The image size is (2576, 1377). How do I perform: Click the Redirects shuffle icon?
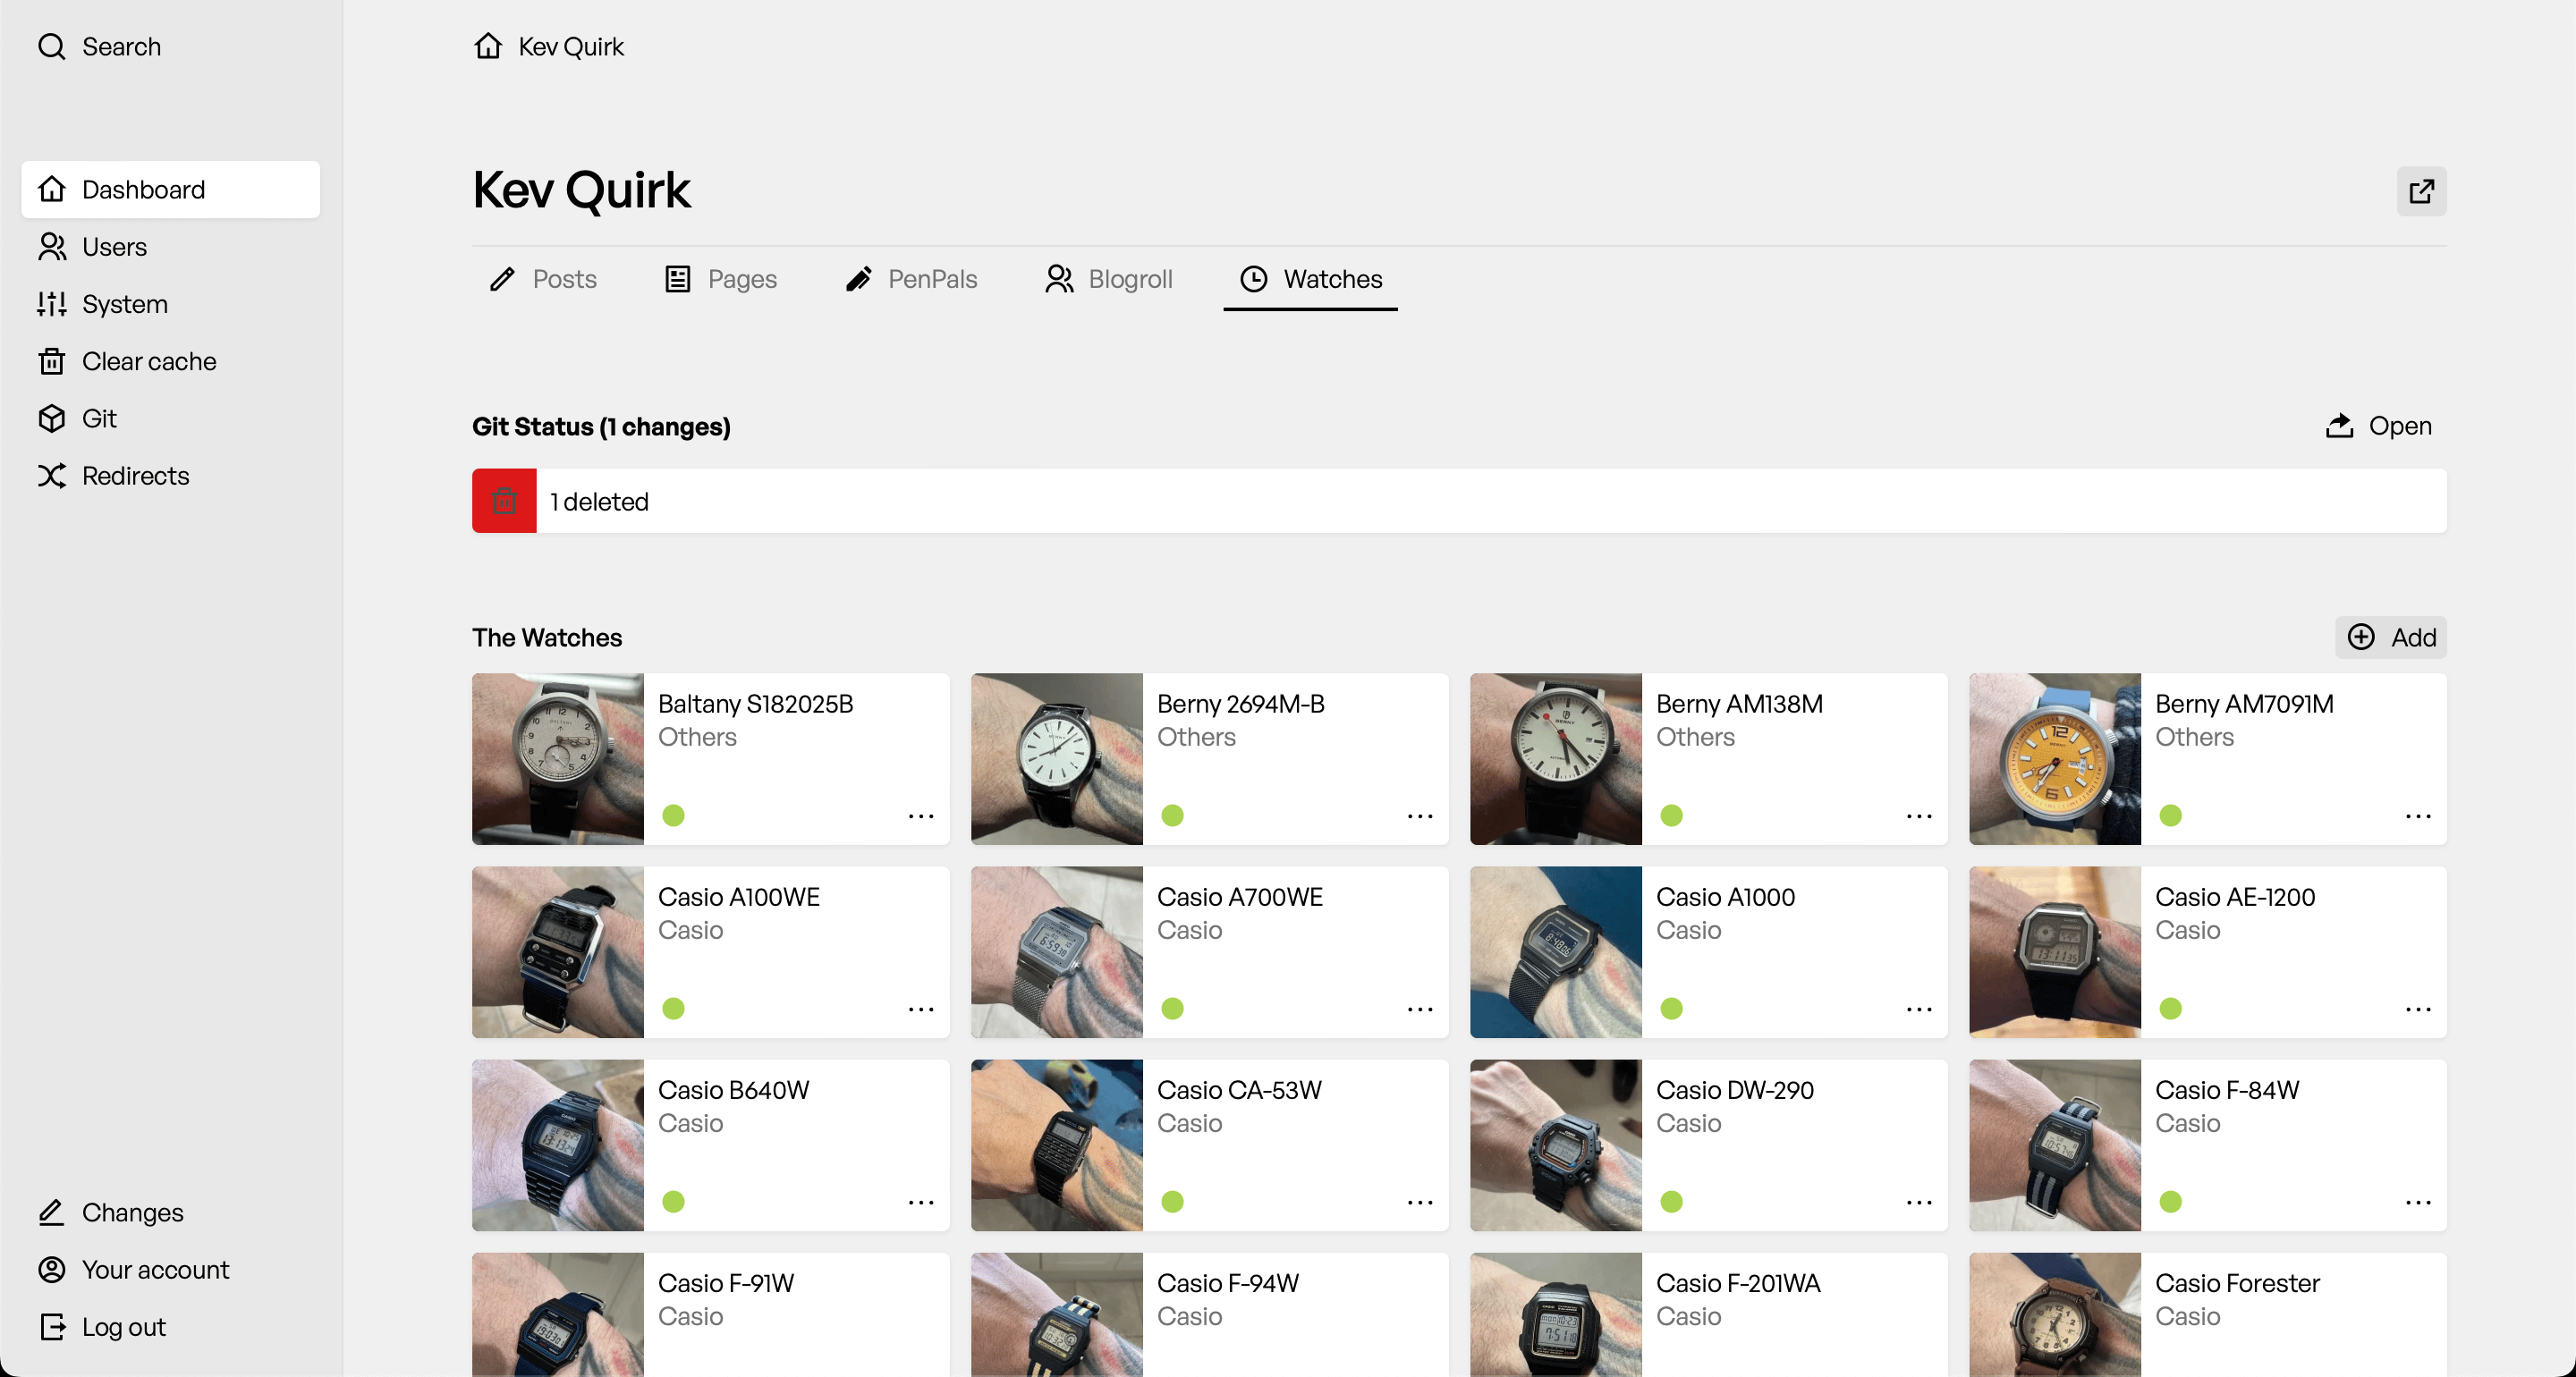pyautogui.click(x=52, y=476)
